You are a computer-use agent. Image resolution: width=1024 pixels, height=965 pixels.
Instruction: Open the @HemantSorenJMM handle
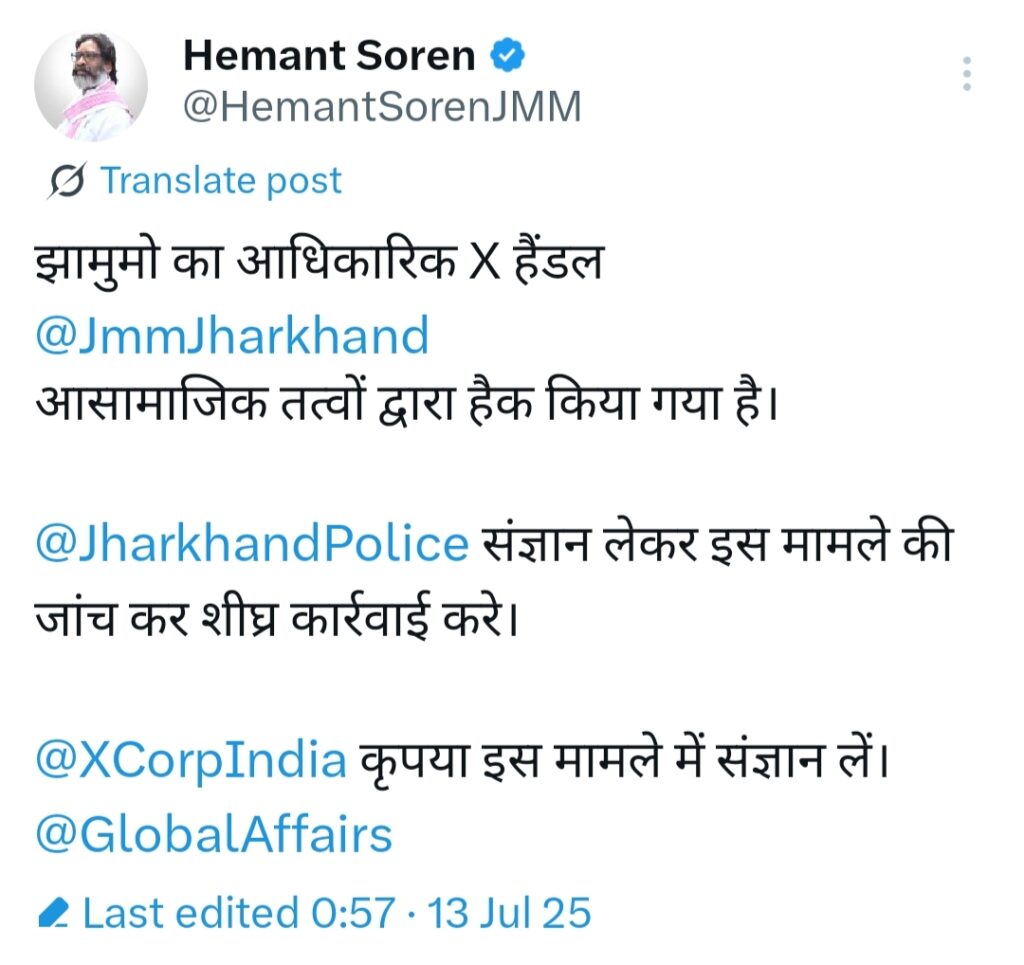click(382, 106)
